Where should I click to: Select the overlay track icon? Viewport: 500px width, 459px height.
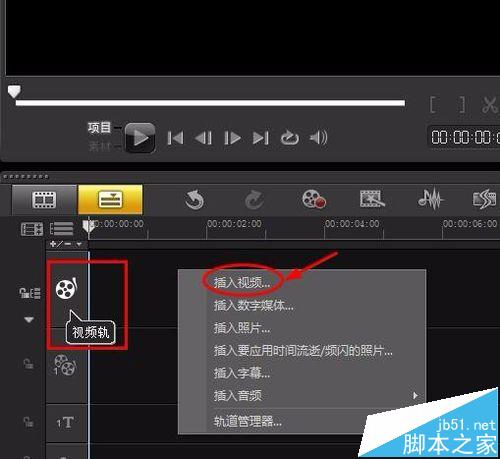pos(65,365)
